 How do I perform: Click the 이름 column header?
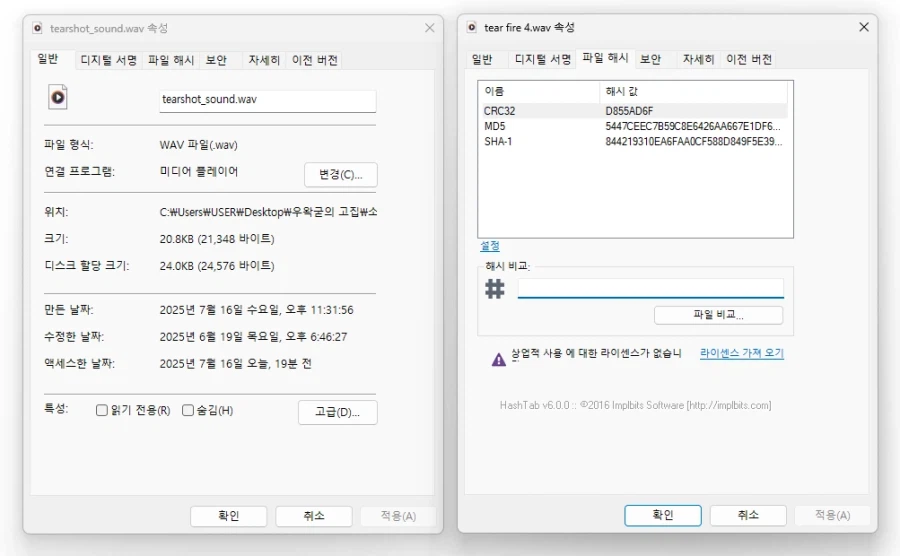pos(540,91)
